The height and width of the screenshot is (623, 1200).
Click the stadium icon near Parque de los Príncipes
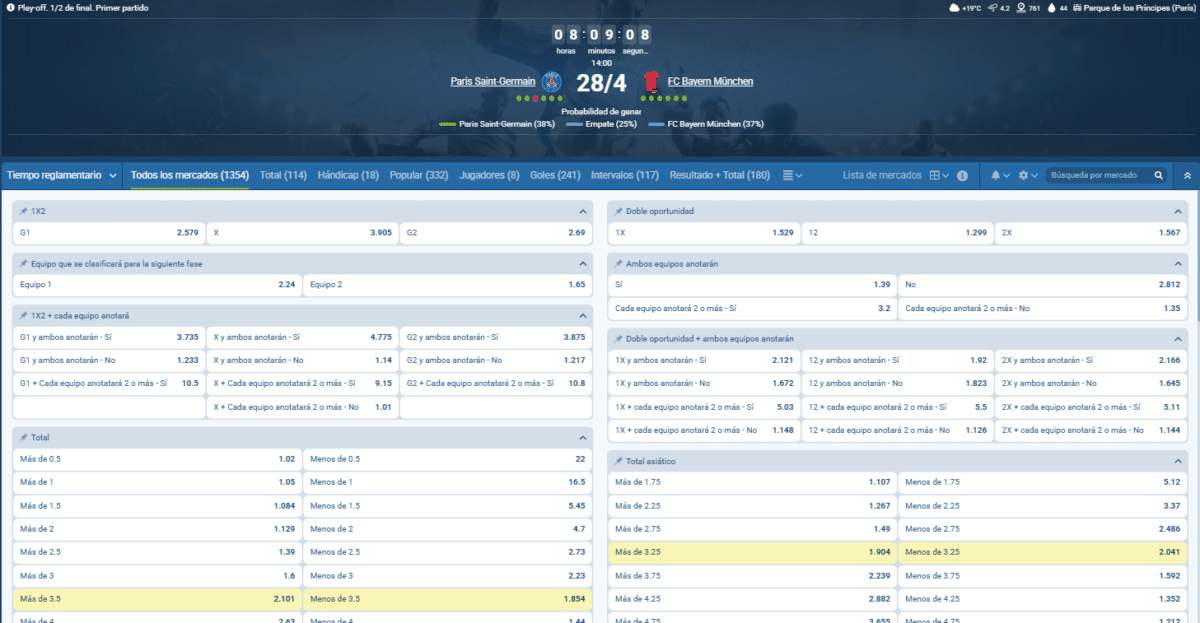click(x=1077, y=7)
